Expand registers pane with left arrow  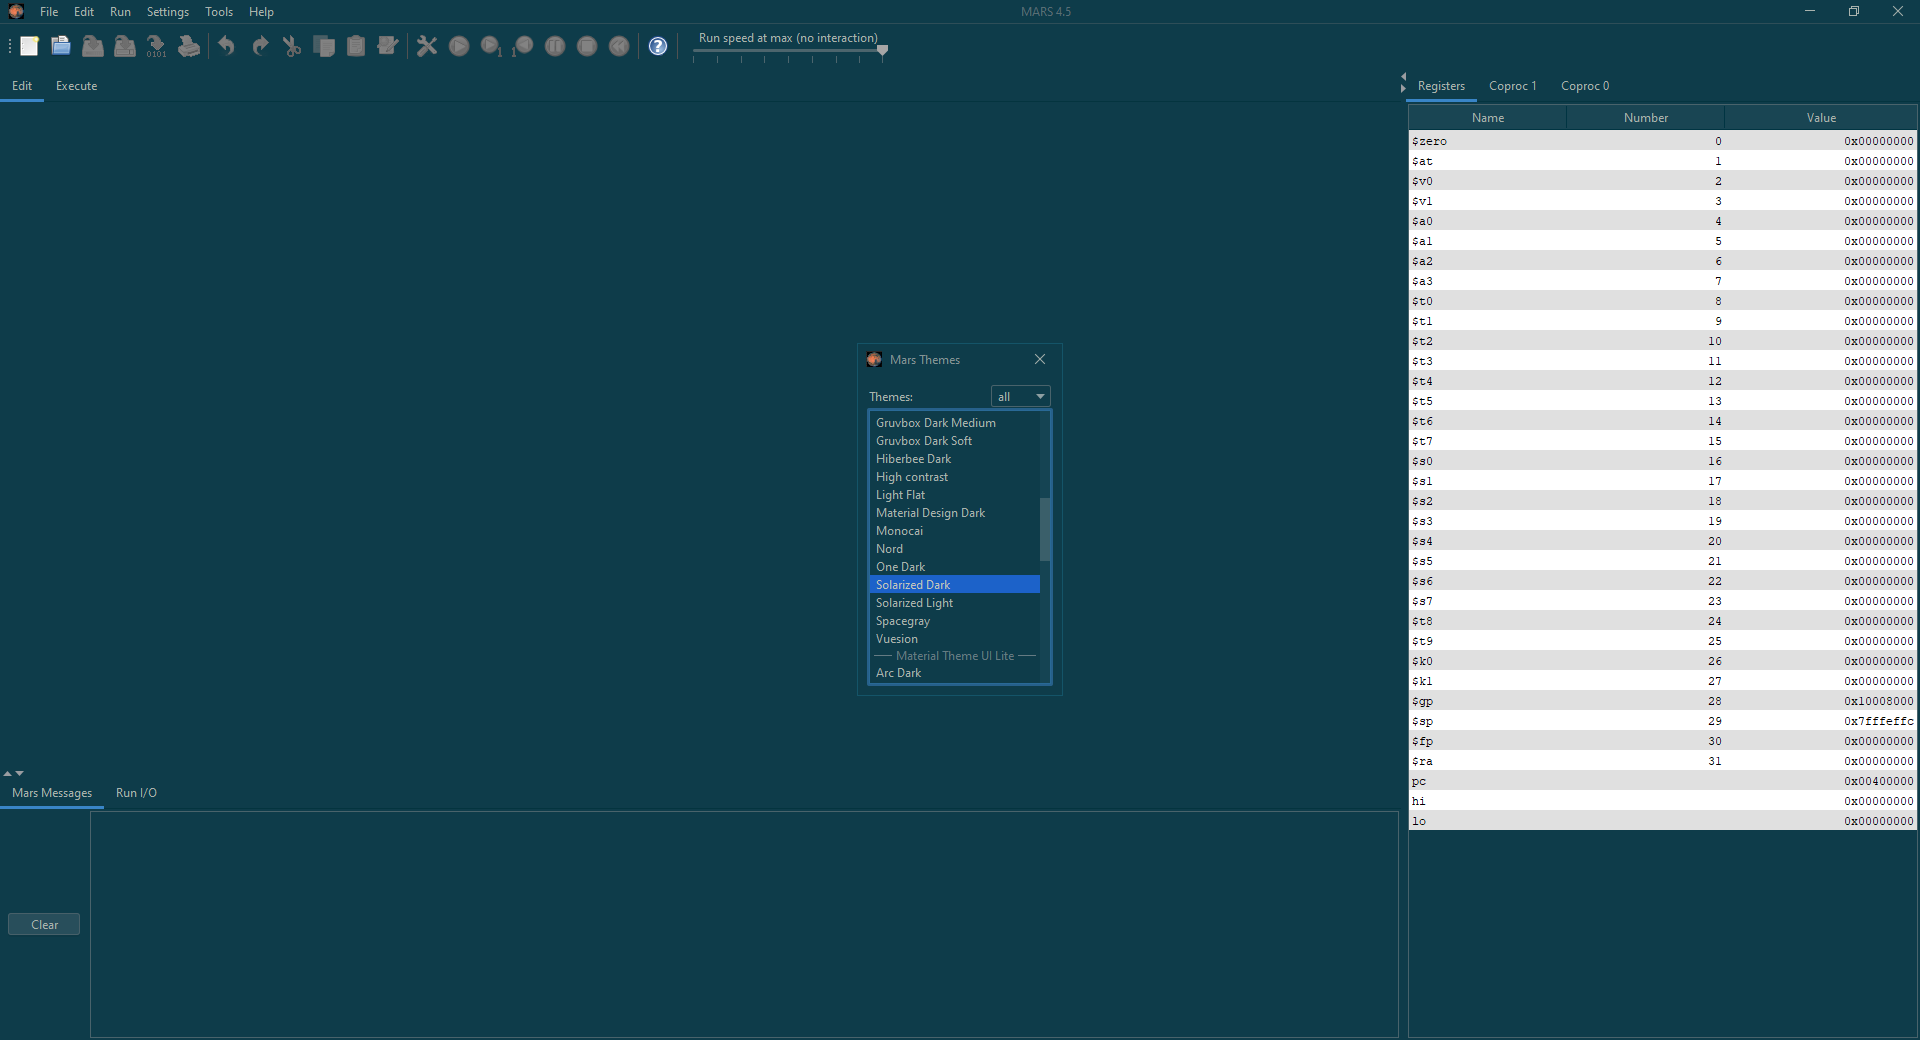1403,76
